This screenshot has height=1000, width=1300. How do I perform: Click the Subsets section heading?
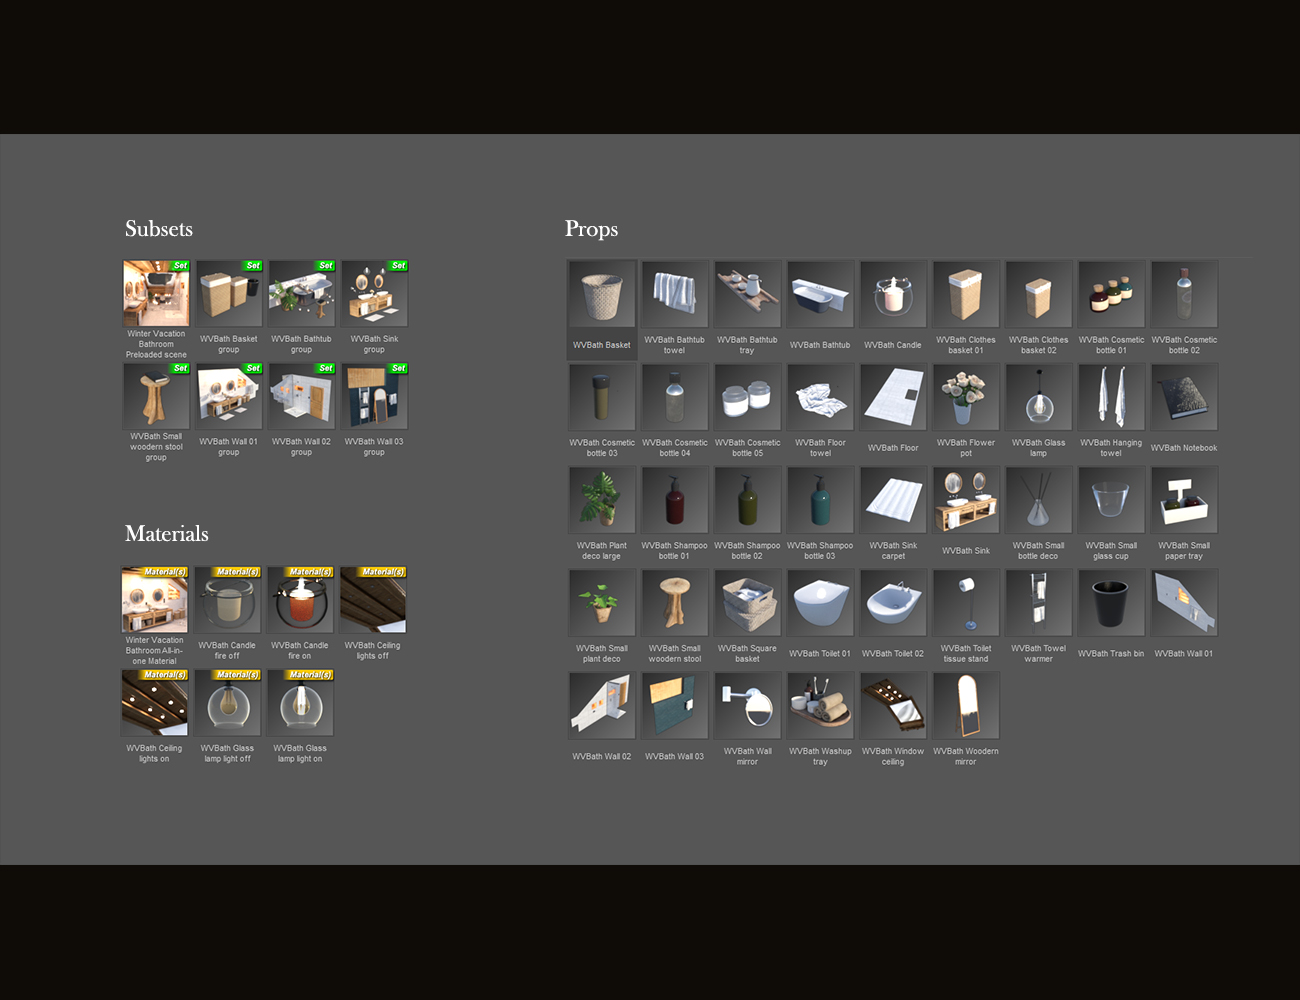coord(159,229)
